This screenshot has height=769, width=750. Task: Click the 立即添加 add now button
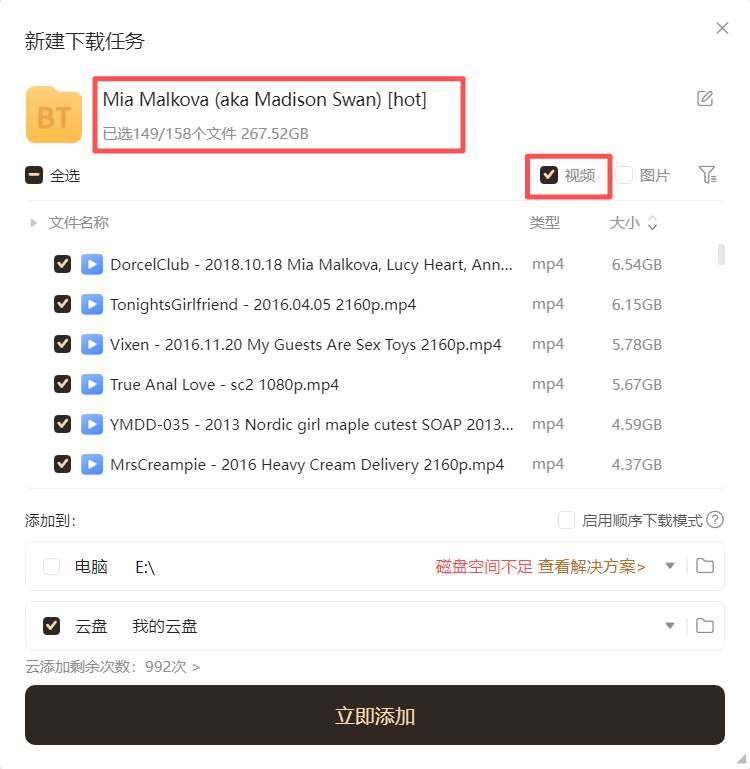[x=375, y=715]
